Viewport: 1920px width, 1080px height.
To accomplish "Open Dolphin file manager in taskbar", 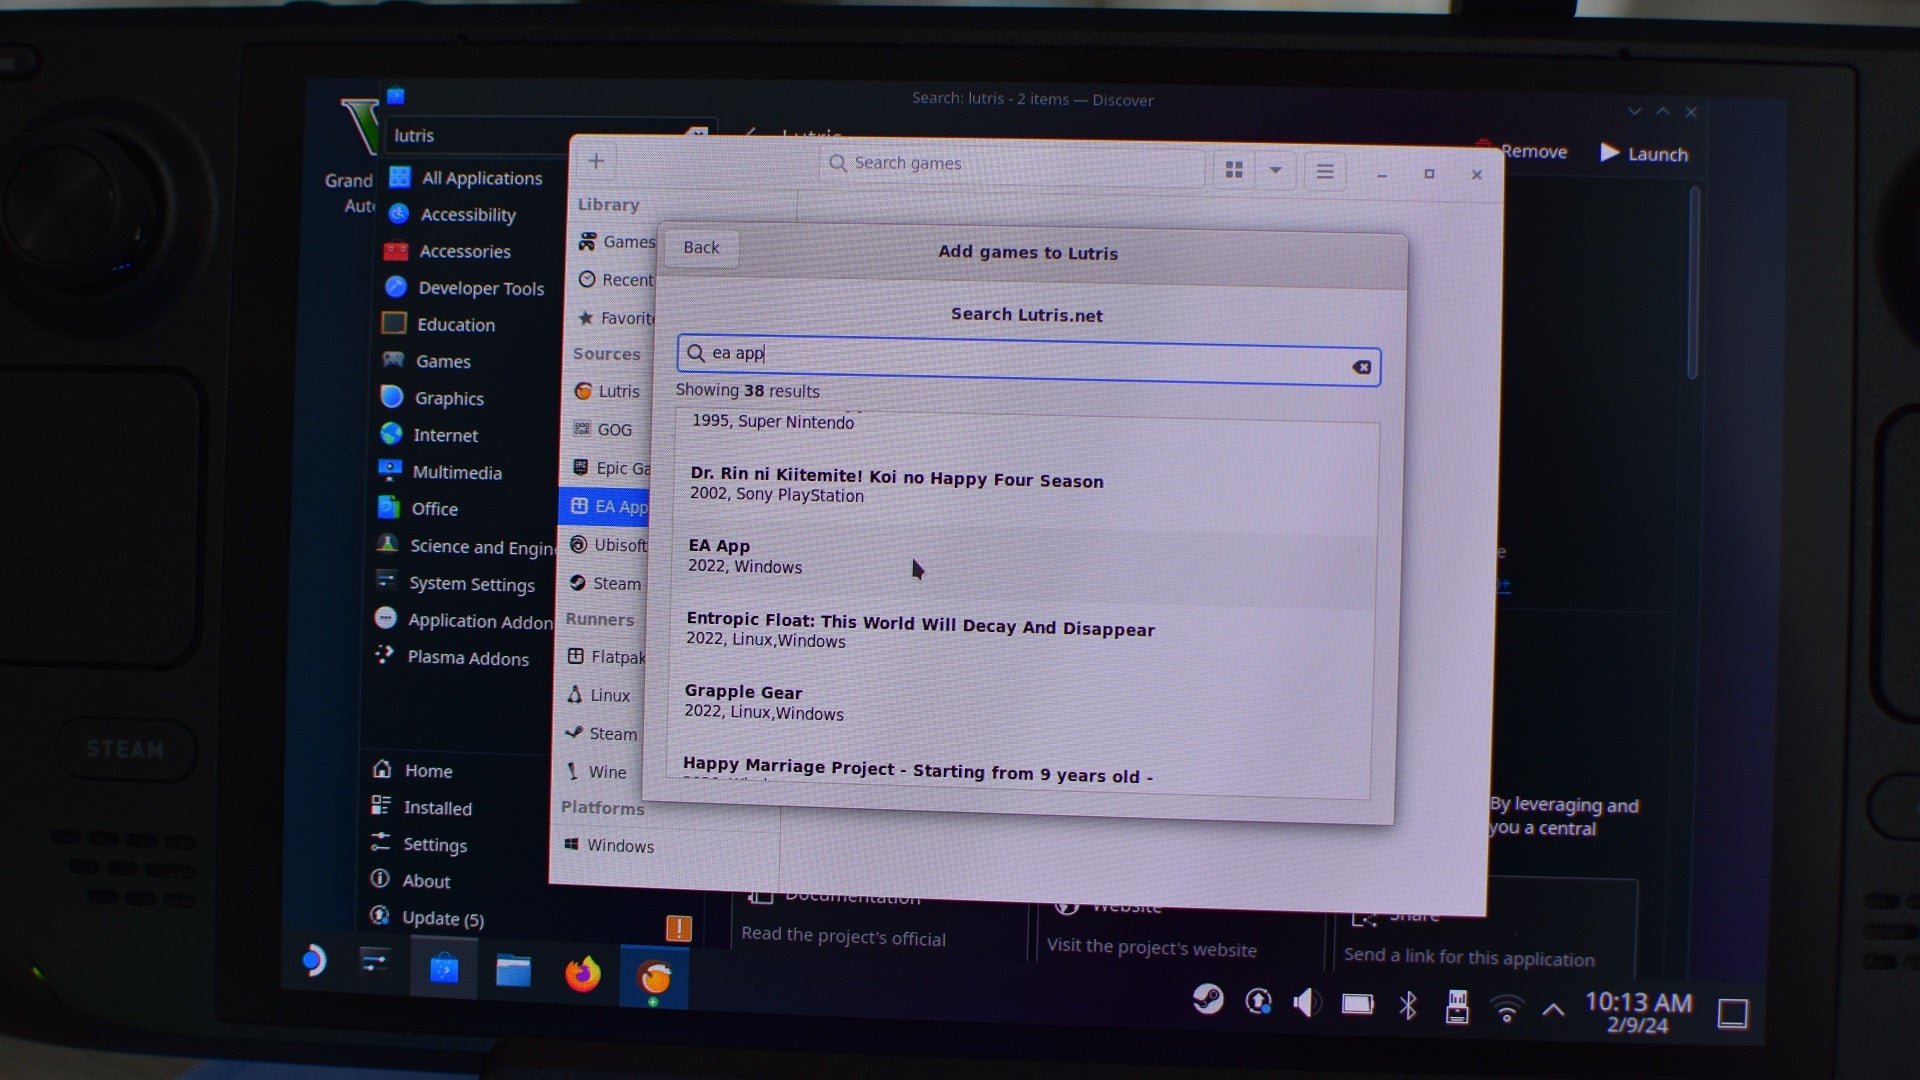I will click(x=513, y=970).
